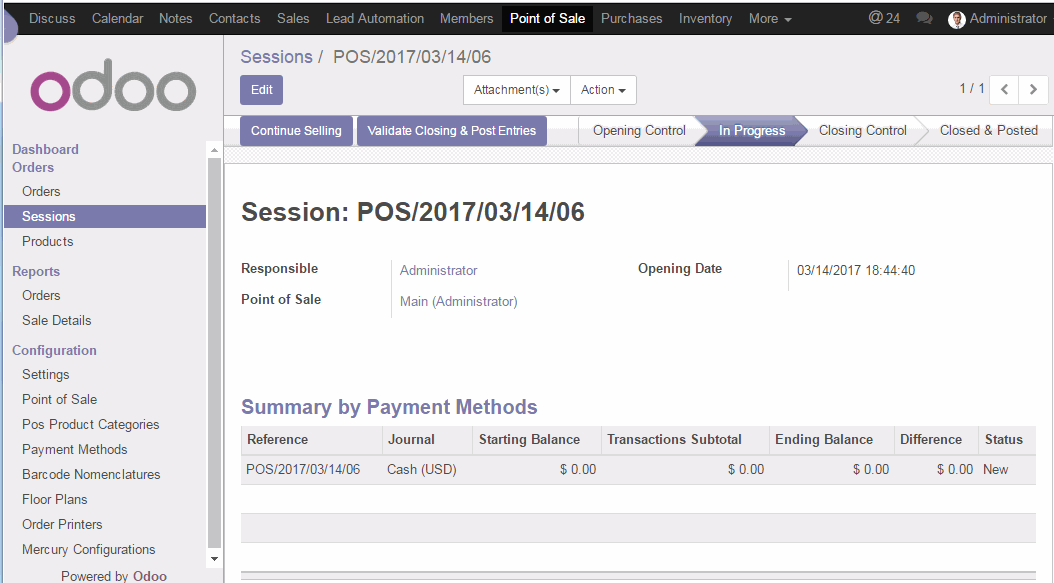Open the Main (Administrator) point of sale link

(458, 301)
